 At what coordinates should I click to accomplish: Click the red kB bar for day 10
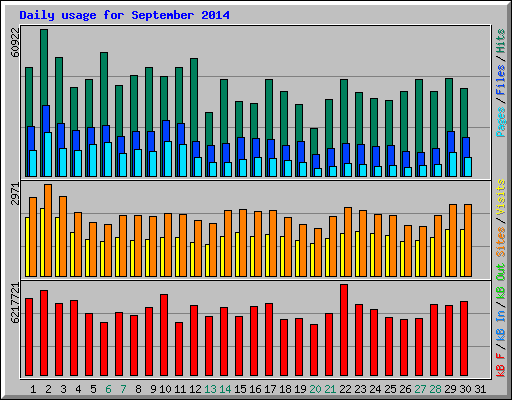164,335
